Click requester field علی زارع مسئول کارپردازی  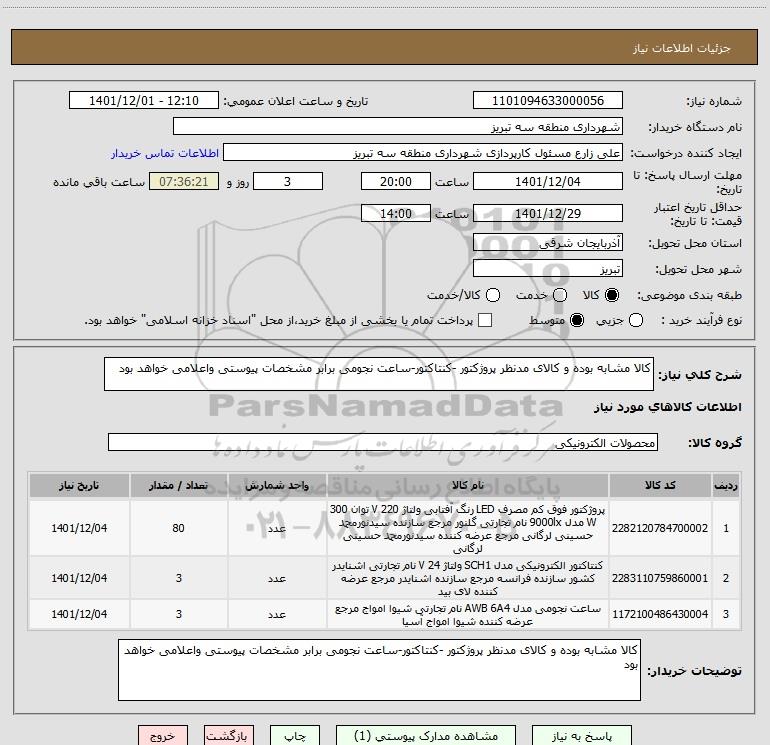tap(423, 153)
